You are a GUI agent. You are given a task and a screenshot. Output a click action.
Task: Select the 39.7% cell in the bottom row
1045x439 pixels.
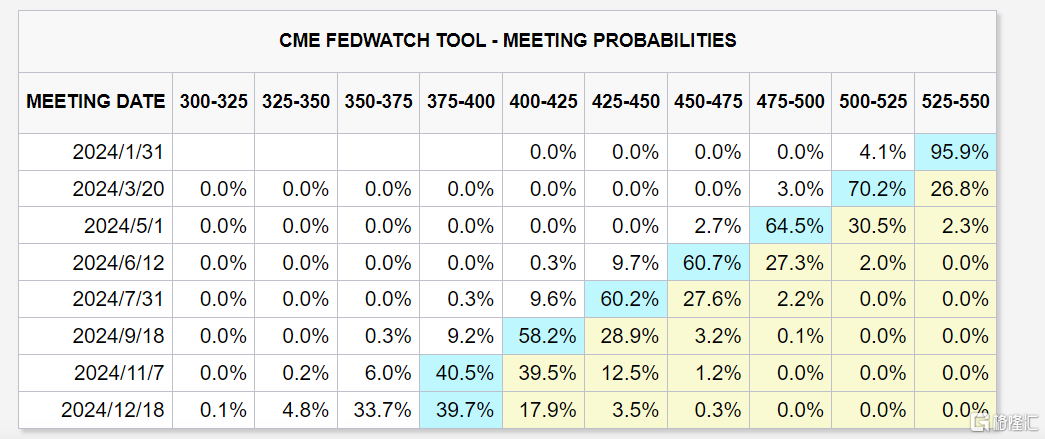[x=461, y=410]
